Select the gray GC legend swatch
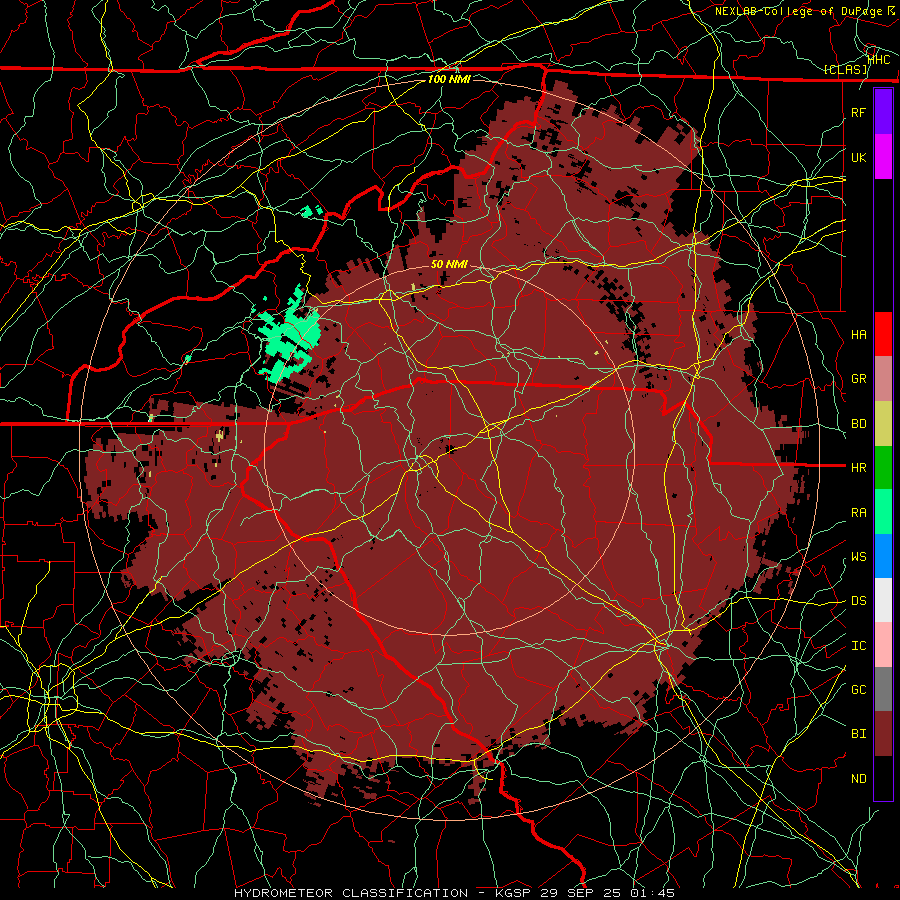This screenshot has width=900, height=900. [x=883, y=689]
